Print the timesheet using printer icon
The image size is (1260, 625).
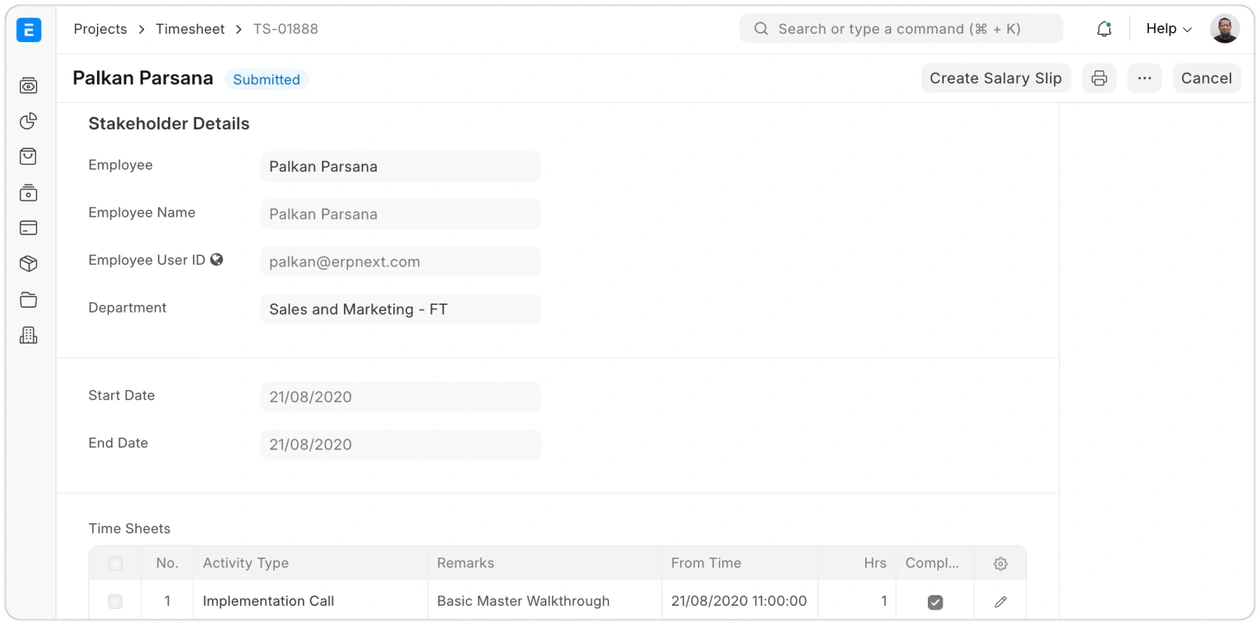click(1099, 78)
